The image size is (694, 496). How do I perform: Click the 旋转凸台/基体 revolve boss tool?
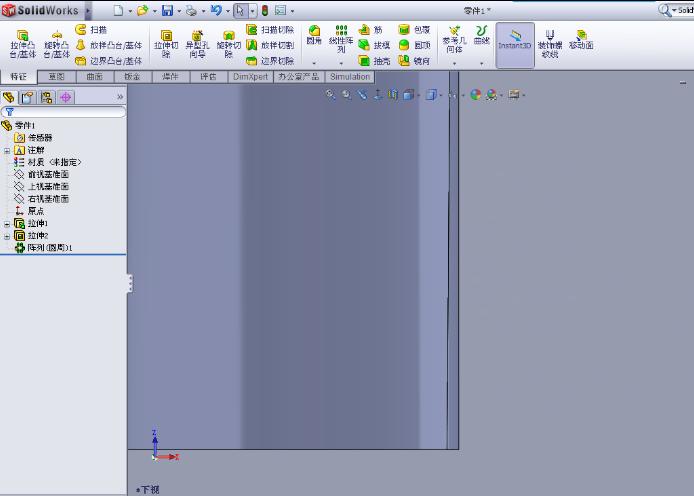tap(56, 44)
